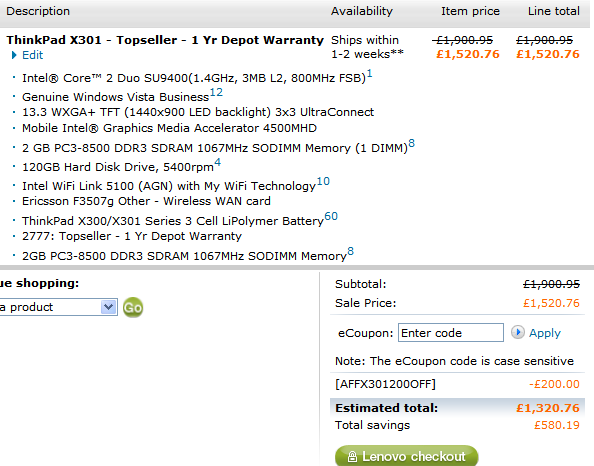Click the padlock icon on the checkout button

[x=352, y=457]
